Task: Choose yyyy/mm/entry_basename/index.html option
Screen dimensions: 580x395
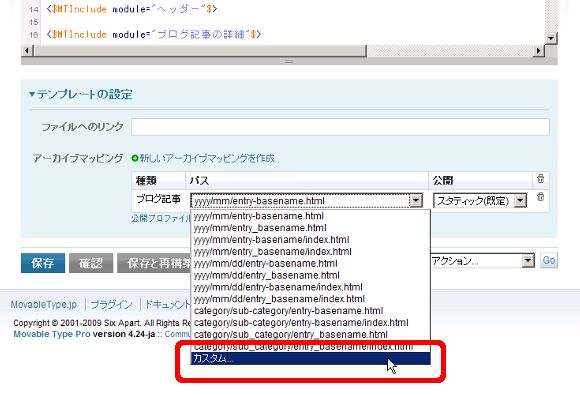Action: (310, 251)
